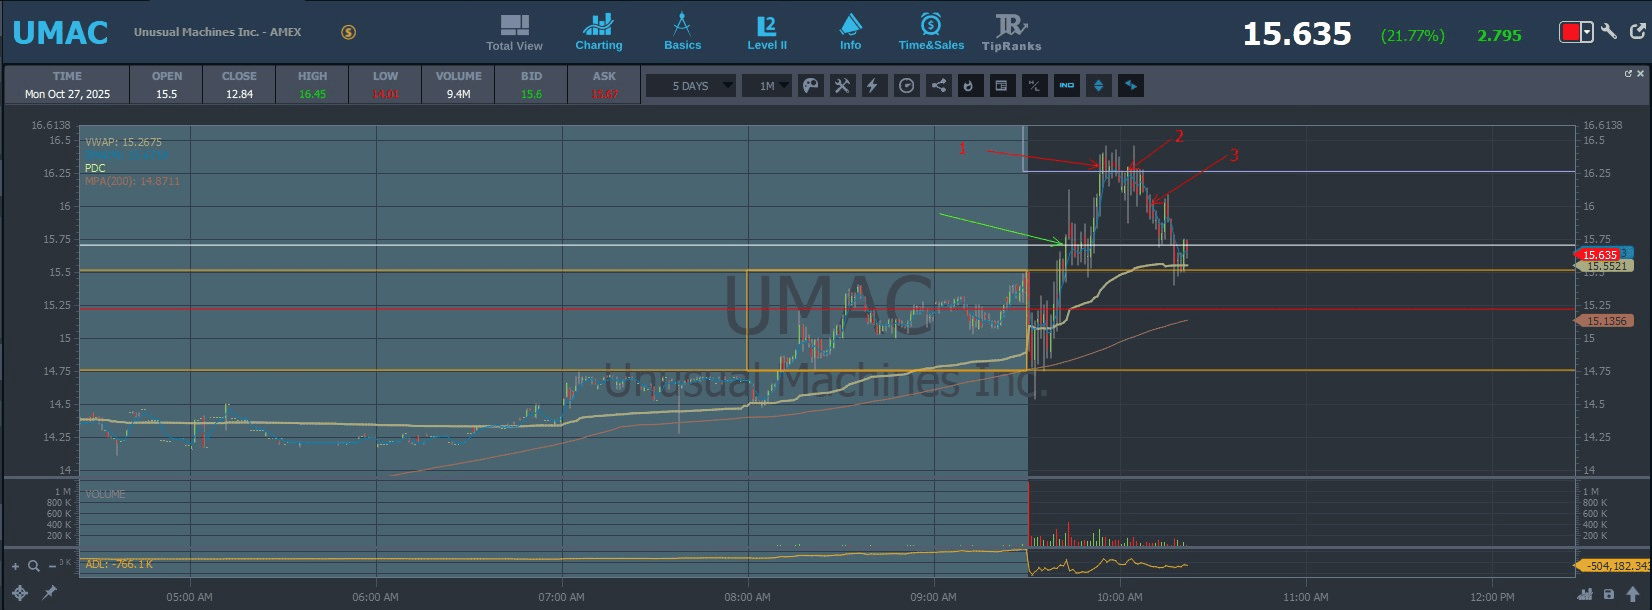Open the TipRanks tab
This screenshot has width=1652, height=610.
coord(1011,32)
